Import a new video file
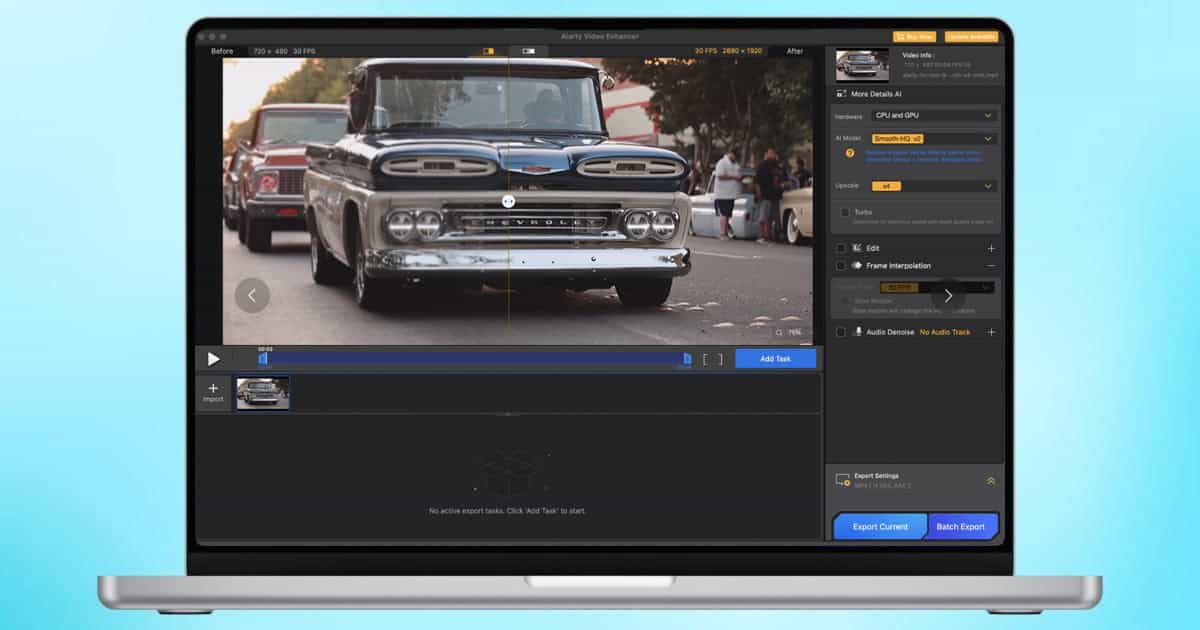The image size is (1200, 630). point(213,393)
